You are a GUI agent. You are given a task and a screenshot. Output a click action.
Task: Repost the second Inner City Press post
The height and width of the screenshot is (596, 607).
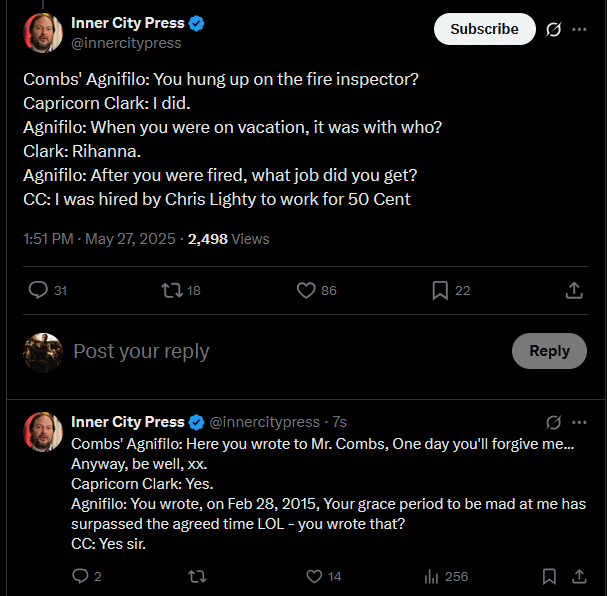pos(197,576)
